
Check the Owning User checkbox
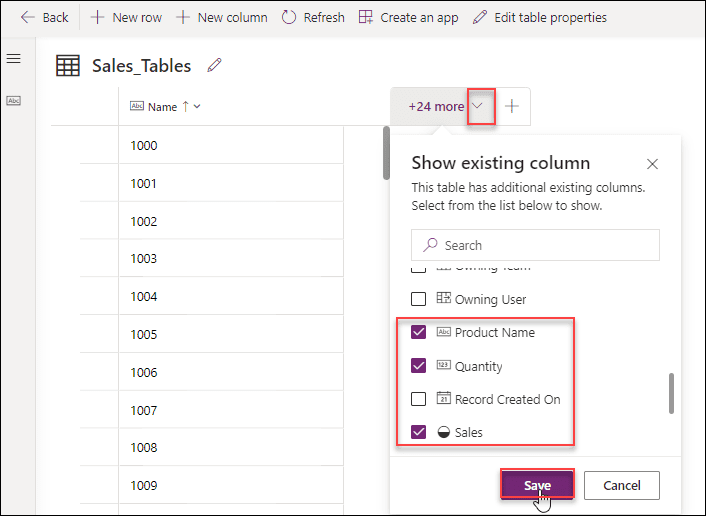(x=419, y=299)
